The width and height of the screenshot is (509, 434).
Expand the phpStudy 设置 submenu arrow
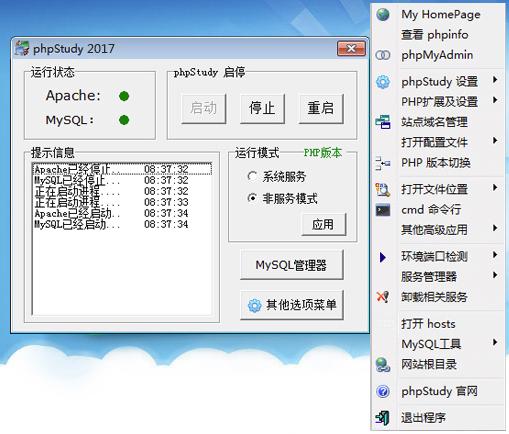click(x=495, y=80)
